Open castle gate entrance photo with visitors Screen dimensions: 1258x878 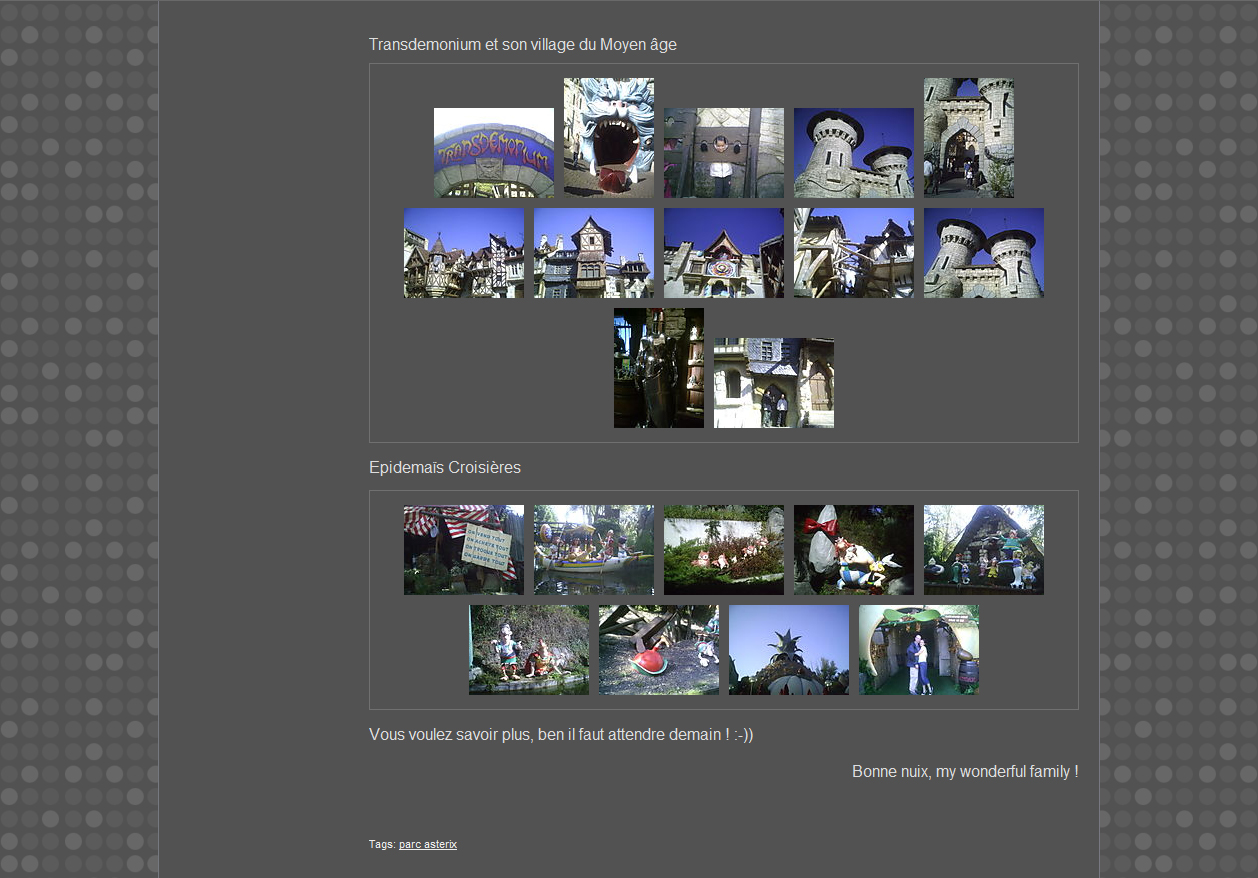(968, 138)
